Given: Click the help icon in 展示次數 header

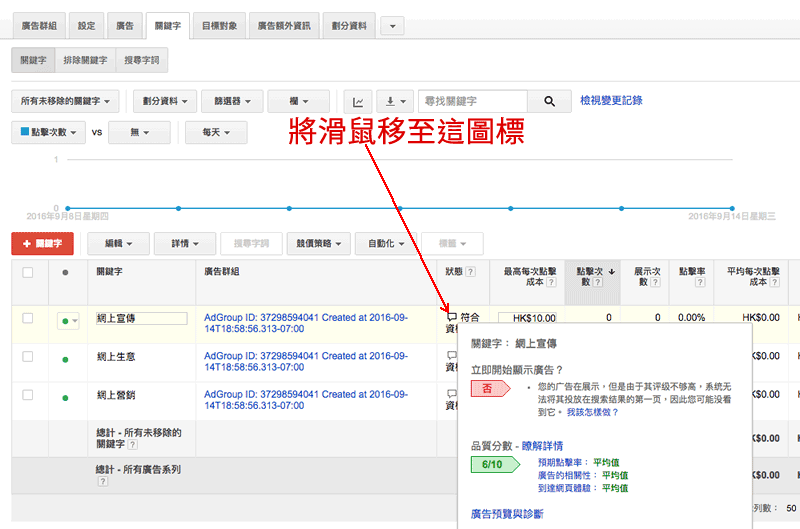Looking at the screenshot, I should (x=656, y=282).
